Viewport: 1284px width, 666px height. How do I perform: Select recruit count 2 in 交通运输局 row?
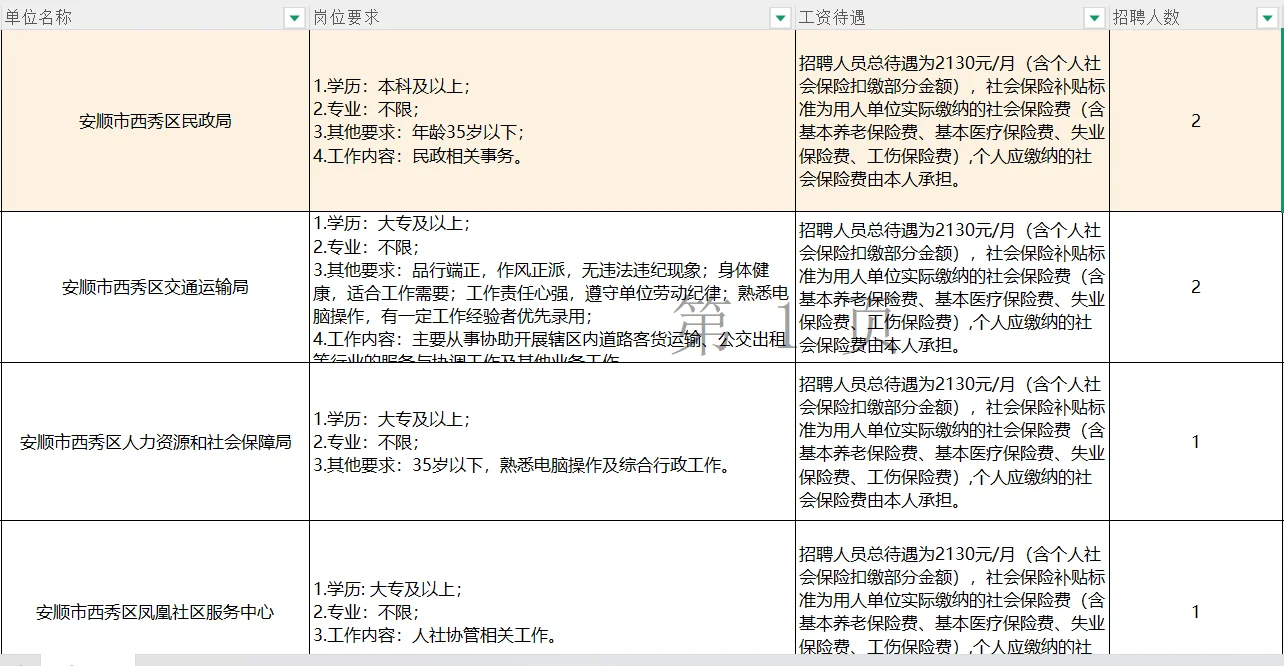1196,287
